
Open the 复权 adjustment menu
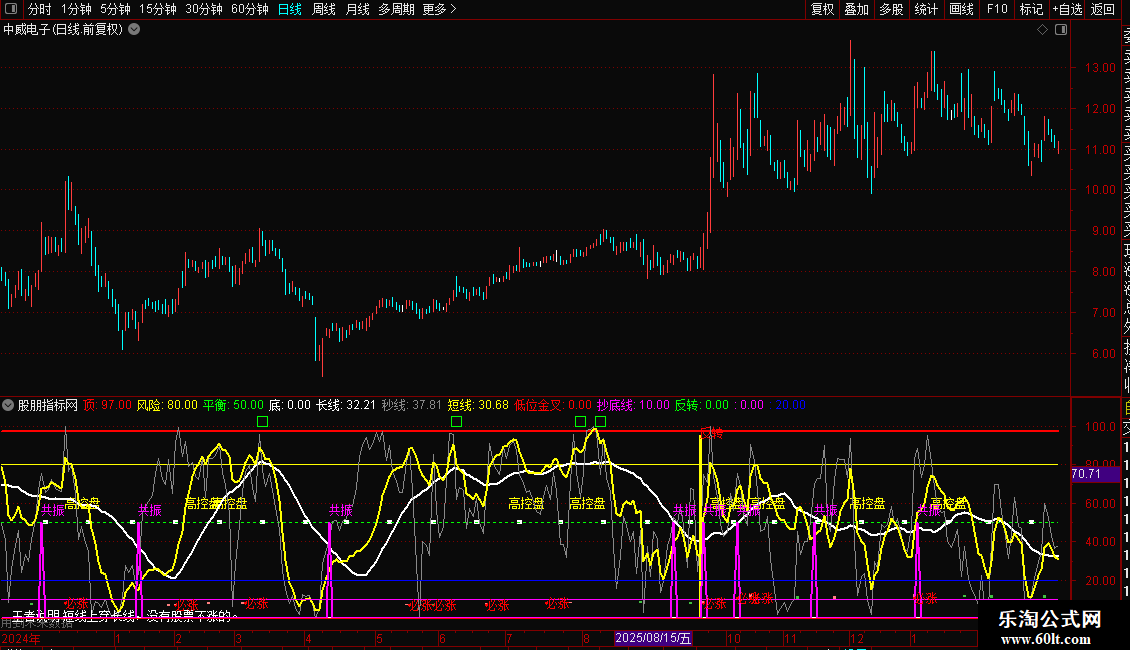point(822,9)
